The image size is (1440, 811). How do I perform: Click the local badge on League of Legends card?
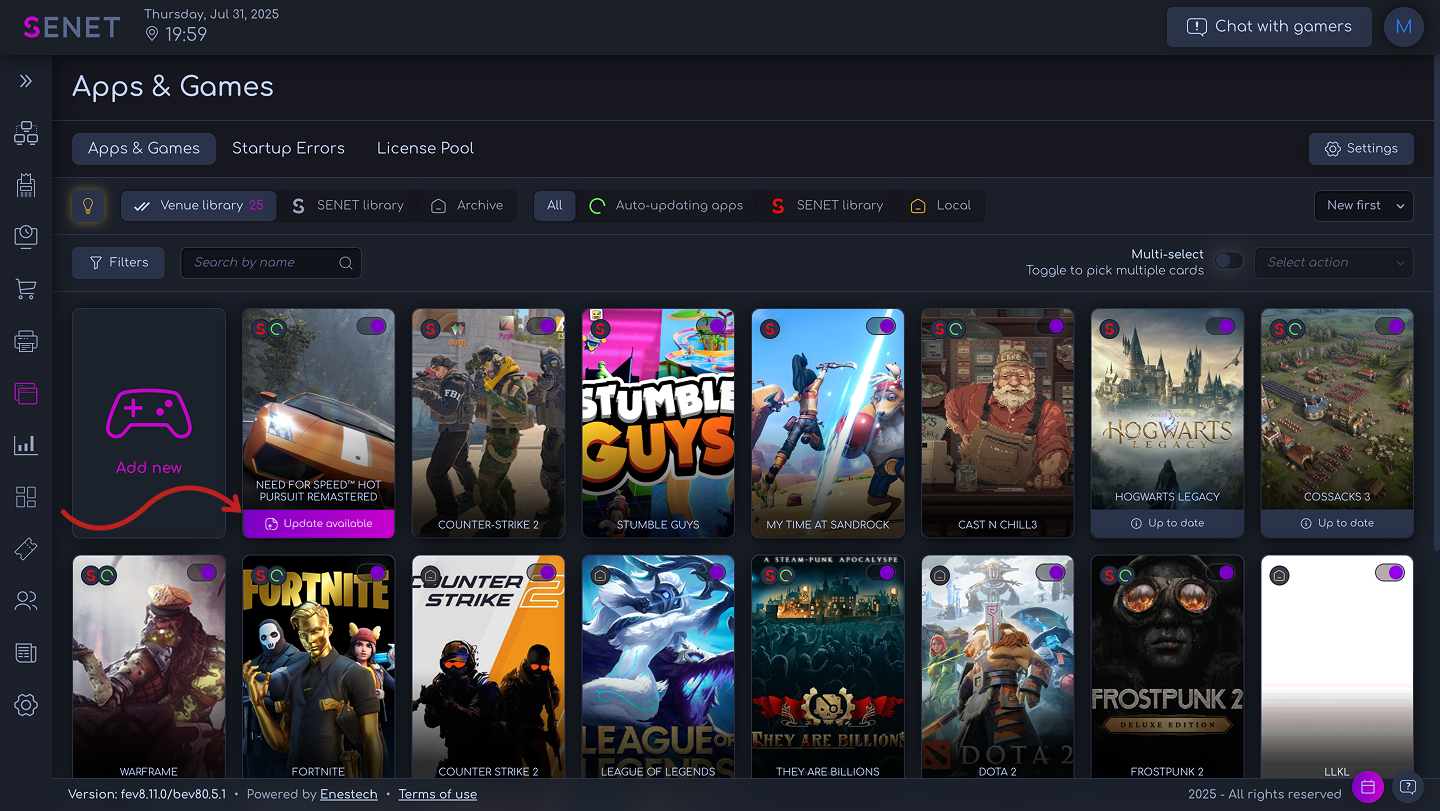point(600,575)
